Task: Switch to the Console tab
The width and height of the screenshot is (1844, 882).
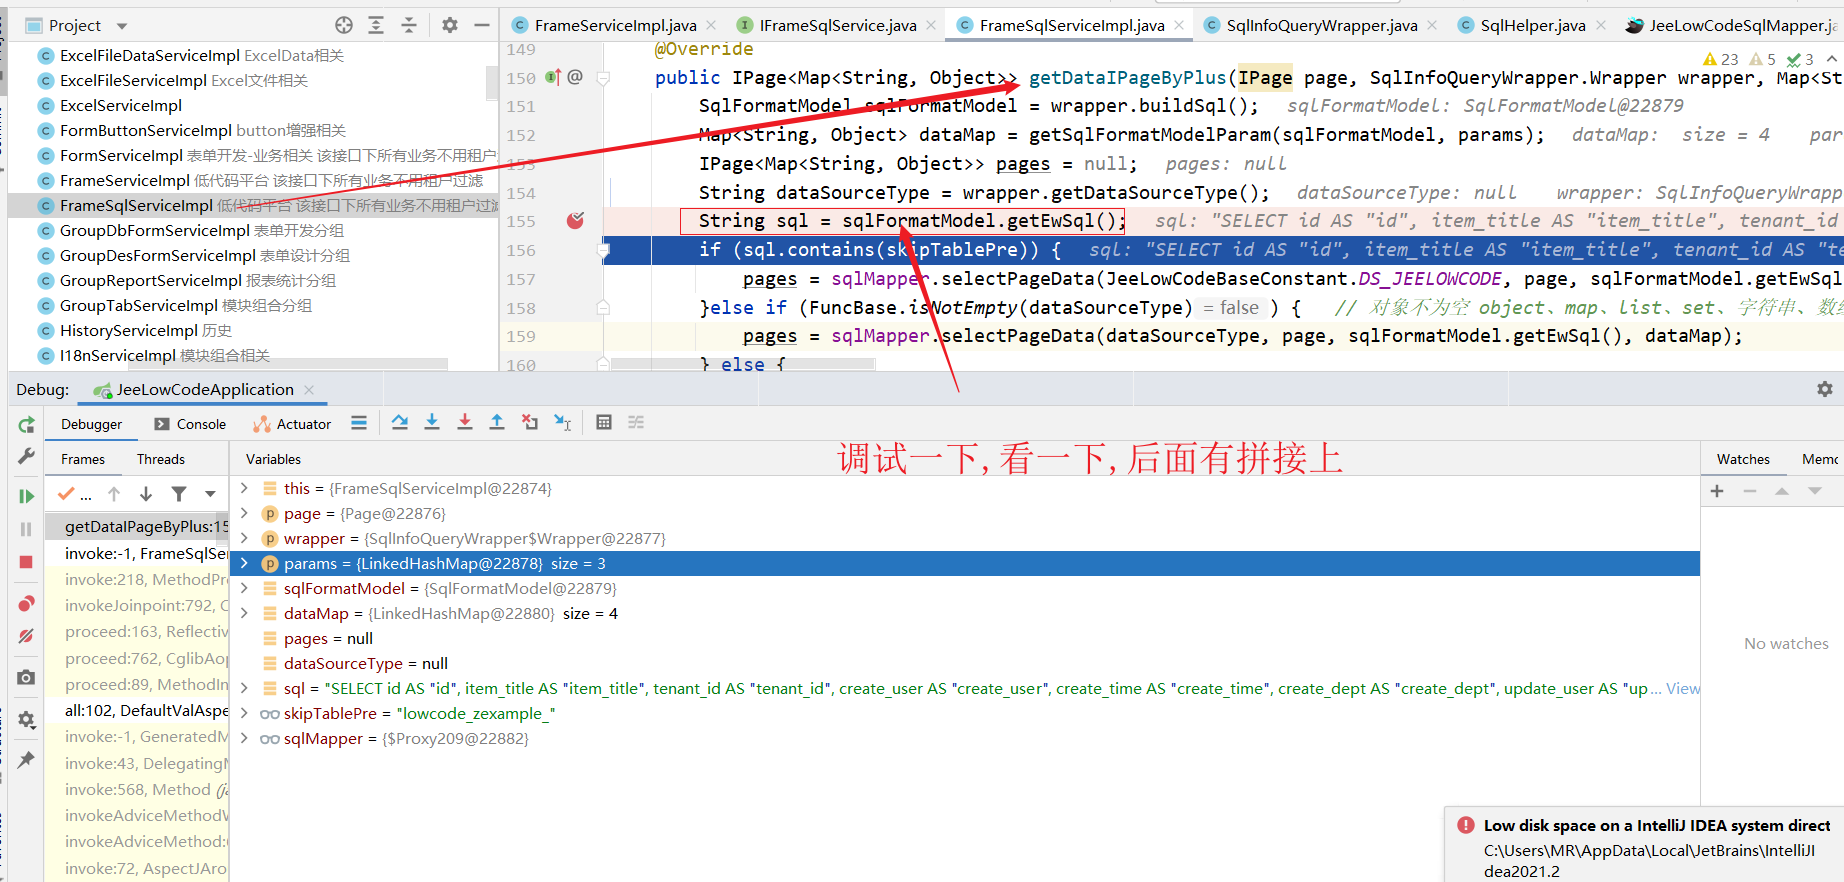Action: point(190,424)
